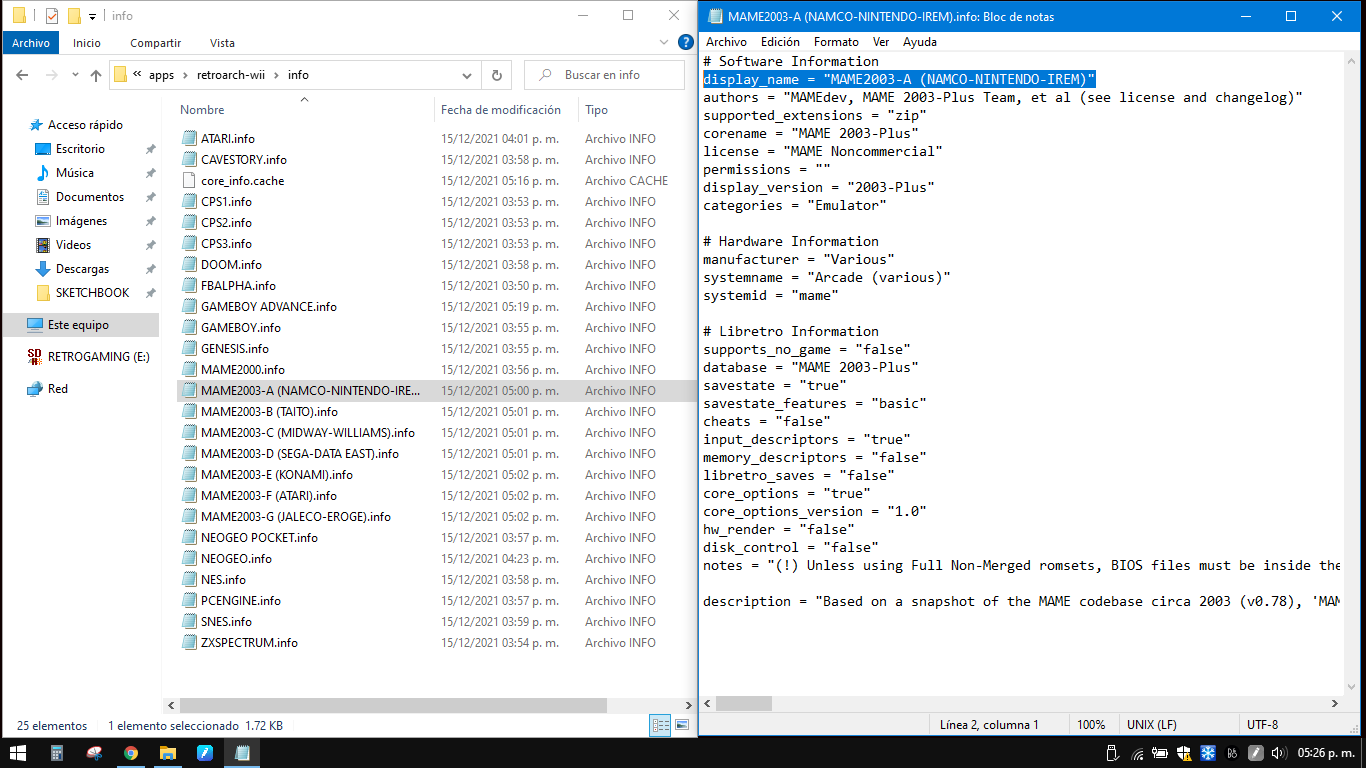Click the blue pen app on taskbar

click(x=205, y=753)
